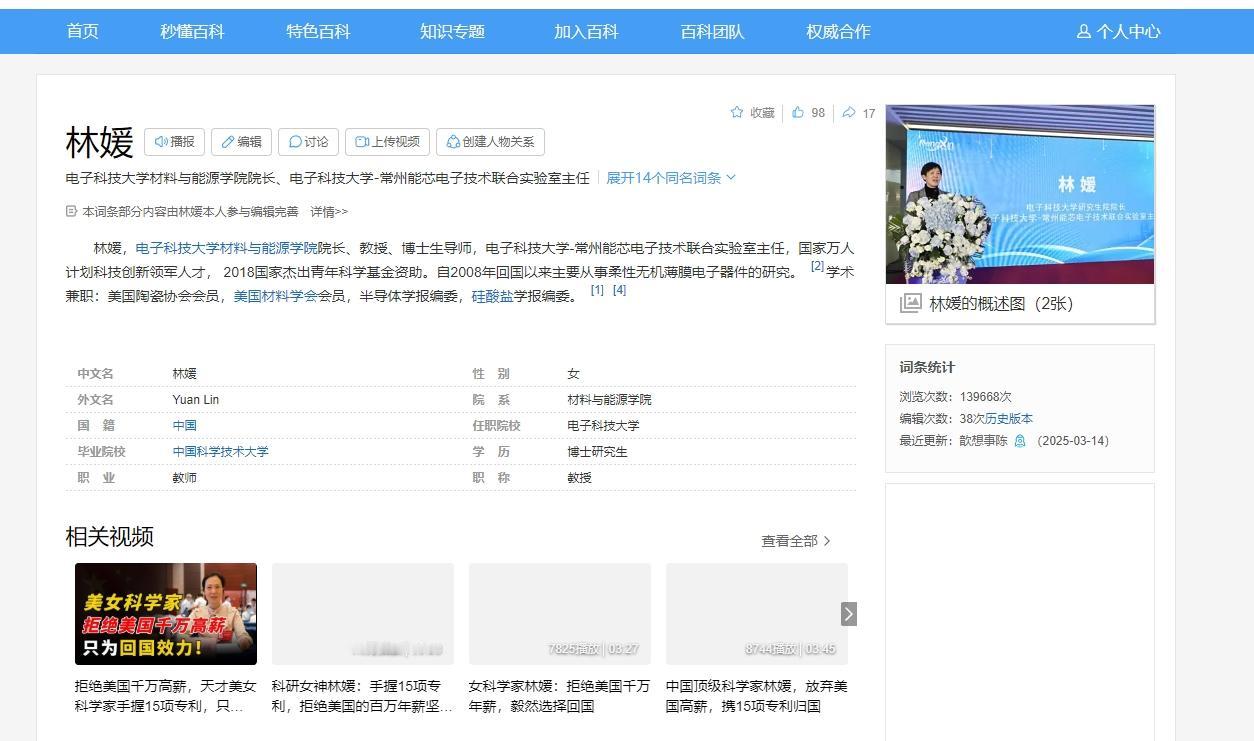This screenshot has height=741, width=1254.
Task: Click the 电子科技大学 value in 任职院校 row
Action: click(x=603, y=426)
